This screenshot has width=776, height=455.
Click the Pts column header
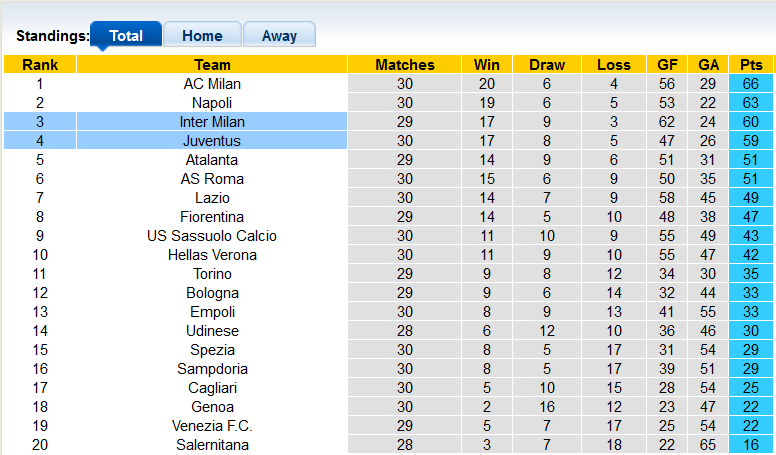751,65
